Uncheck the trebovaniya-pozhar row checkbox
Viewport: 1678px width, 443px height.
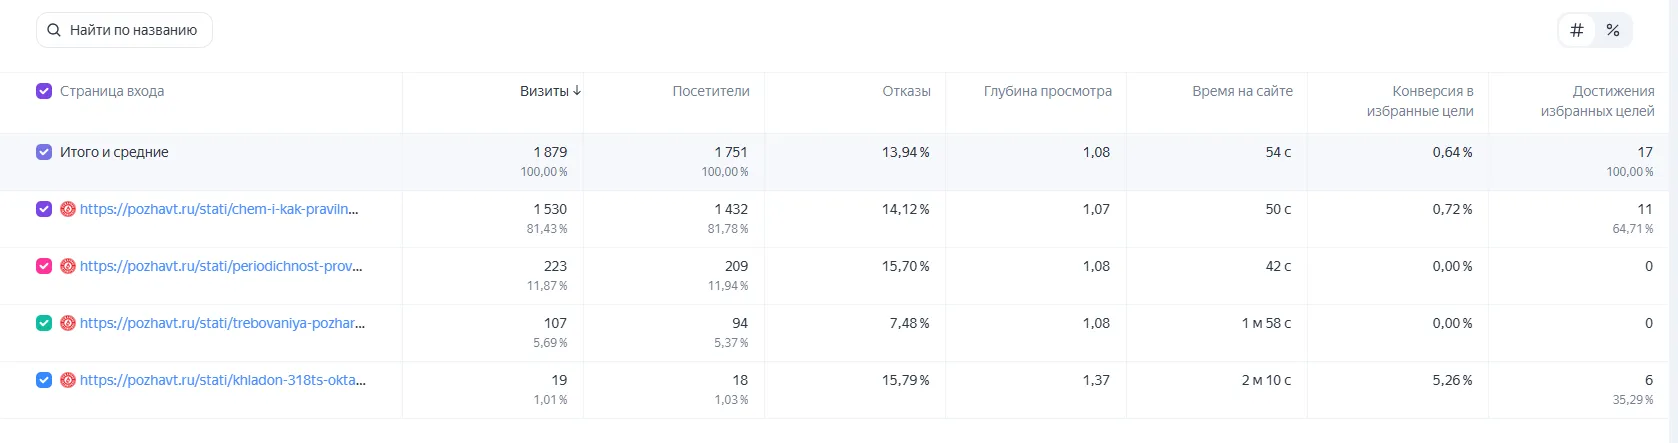tap(44, 323)
